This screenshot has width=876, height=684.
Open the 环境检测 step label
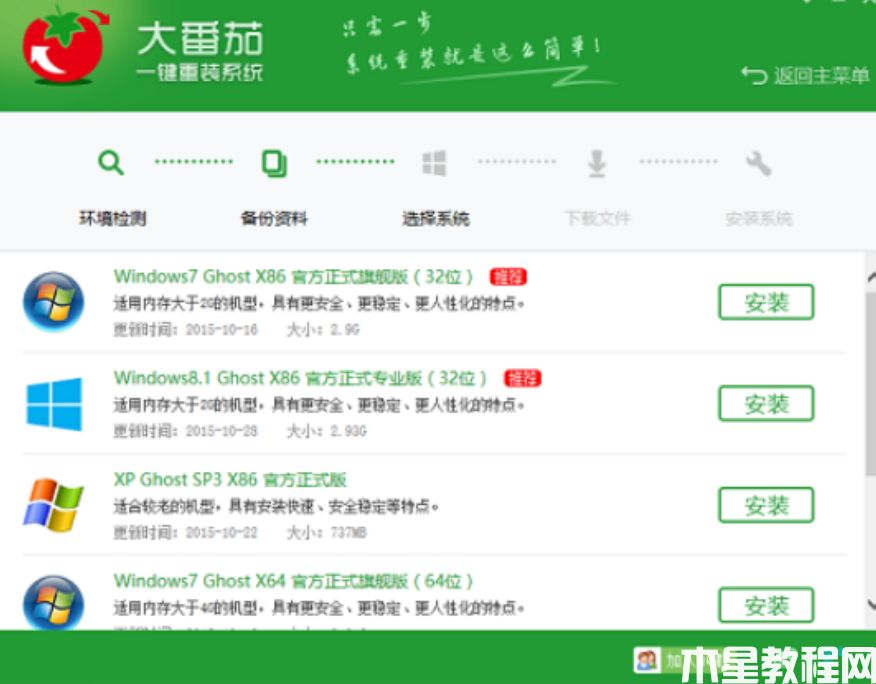click(112, 218)
